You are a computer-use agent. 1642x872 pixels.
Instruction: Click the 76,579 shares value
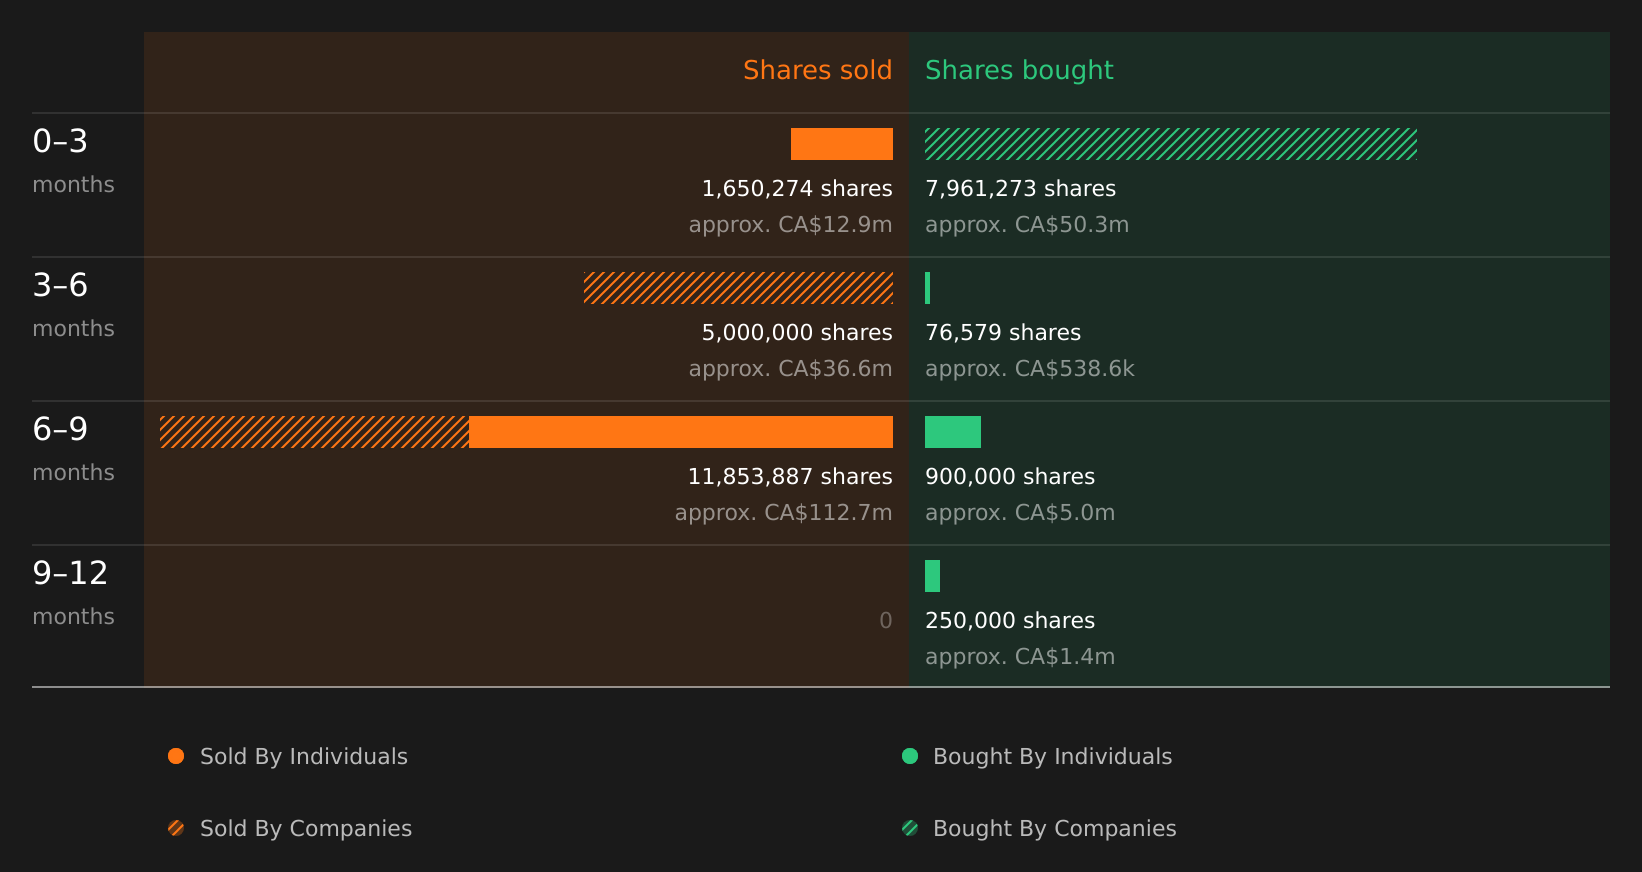(x=1003, y=333)
